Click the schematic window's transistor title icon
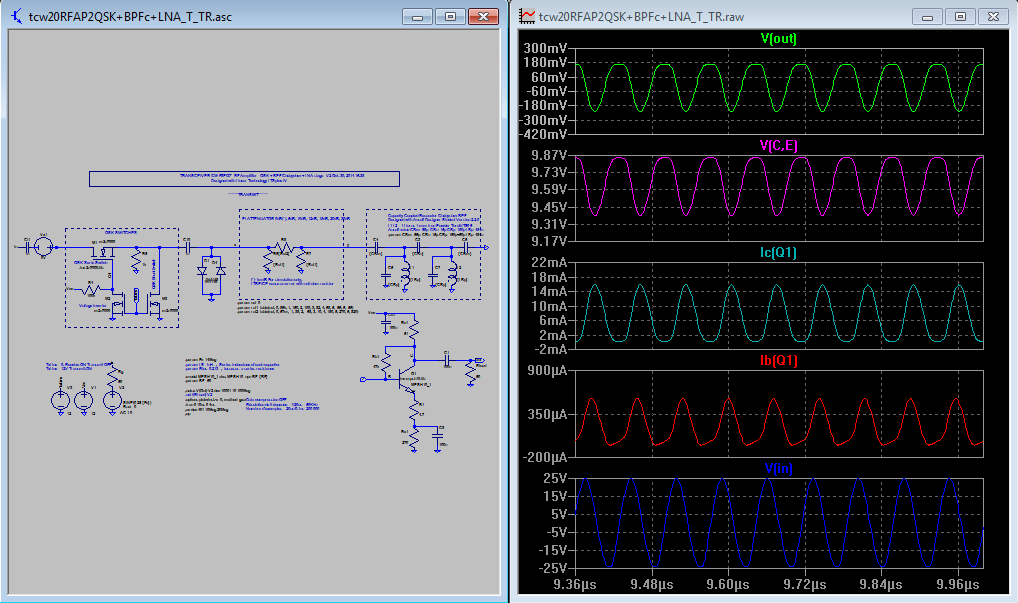This screenshot has height=603, width=1018. click(x=17, y=17)
